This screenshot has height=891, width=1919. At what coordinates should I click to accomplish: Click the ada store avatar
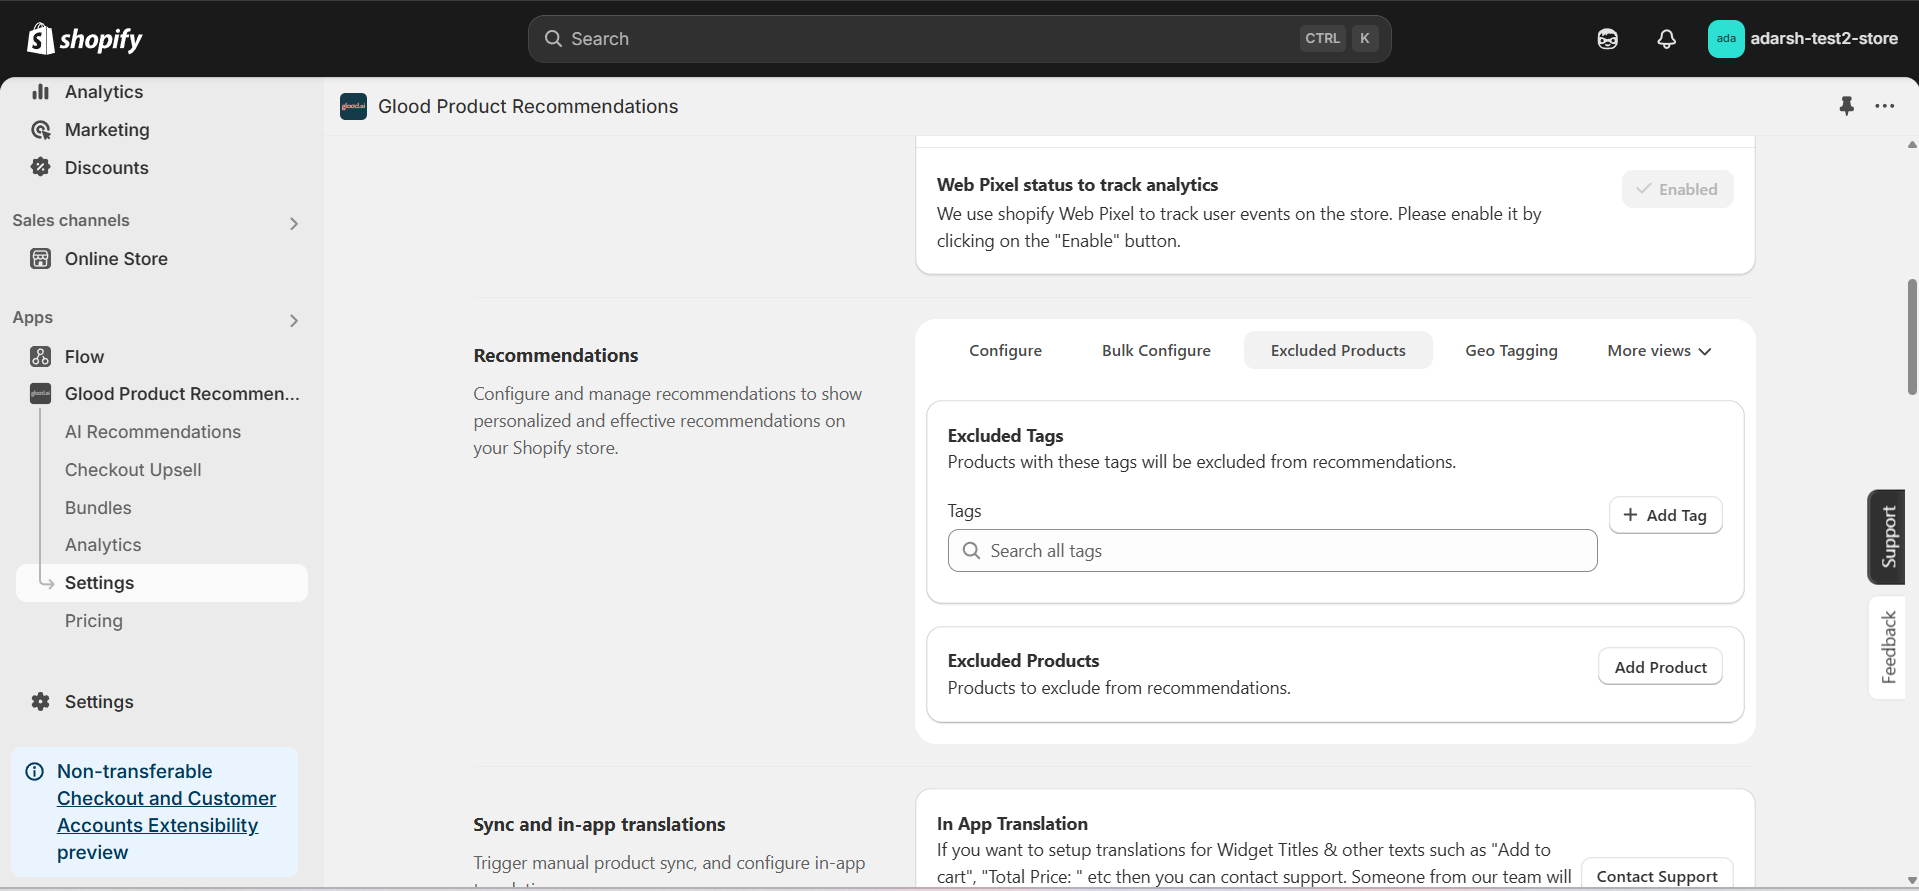(1726, 39)
